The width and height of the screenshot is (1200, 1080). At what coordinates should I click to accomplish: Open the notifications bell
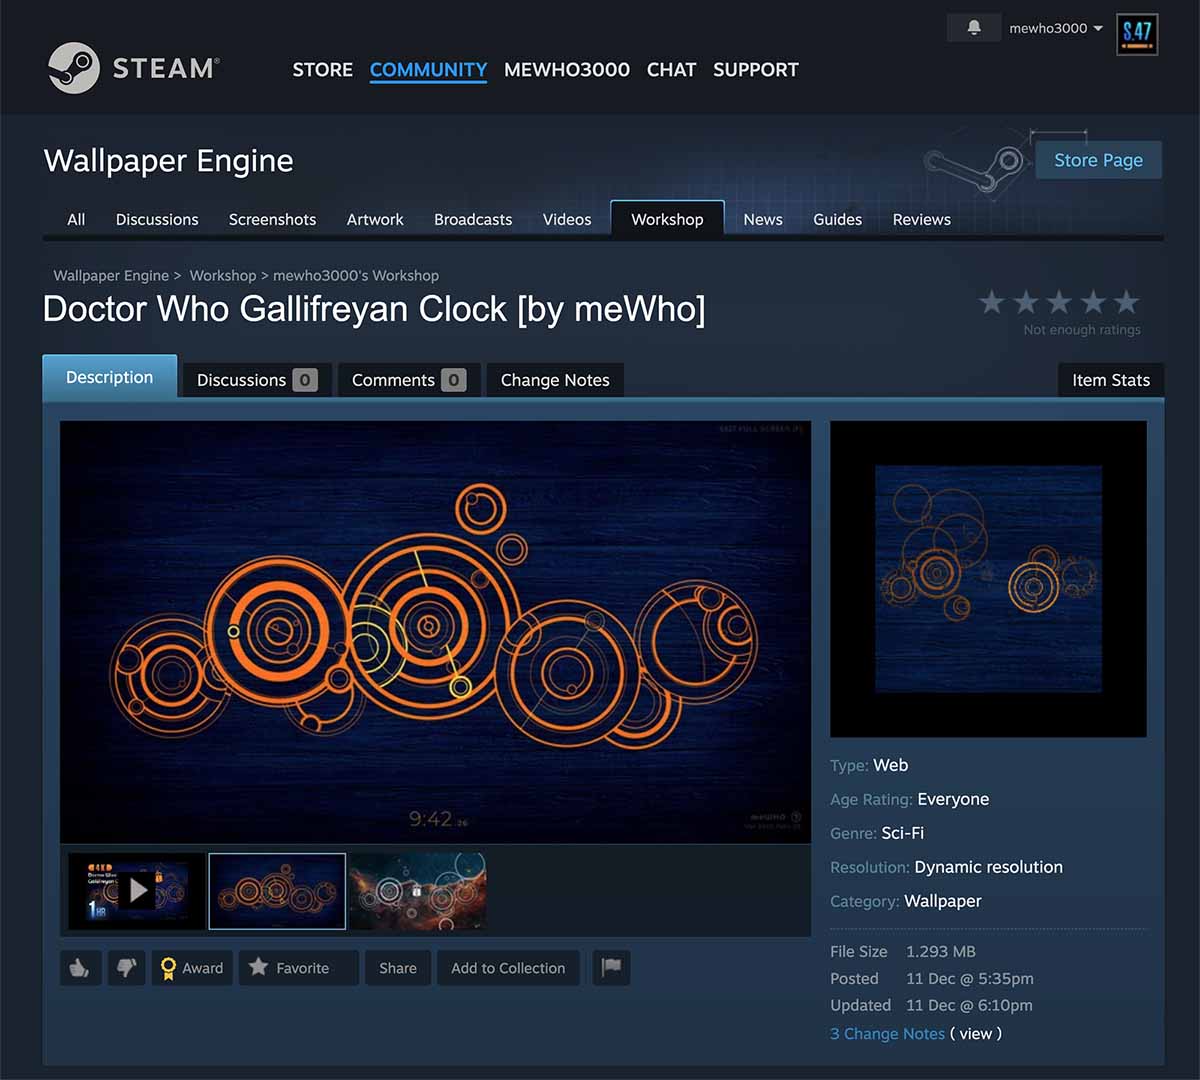tap(974, 28)
